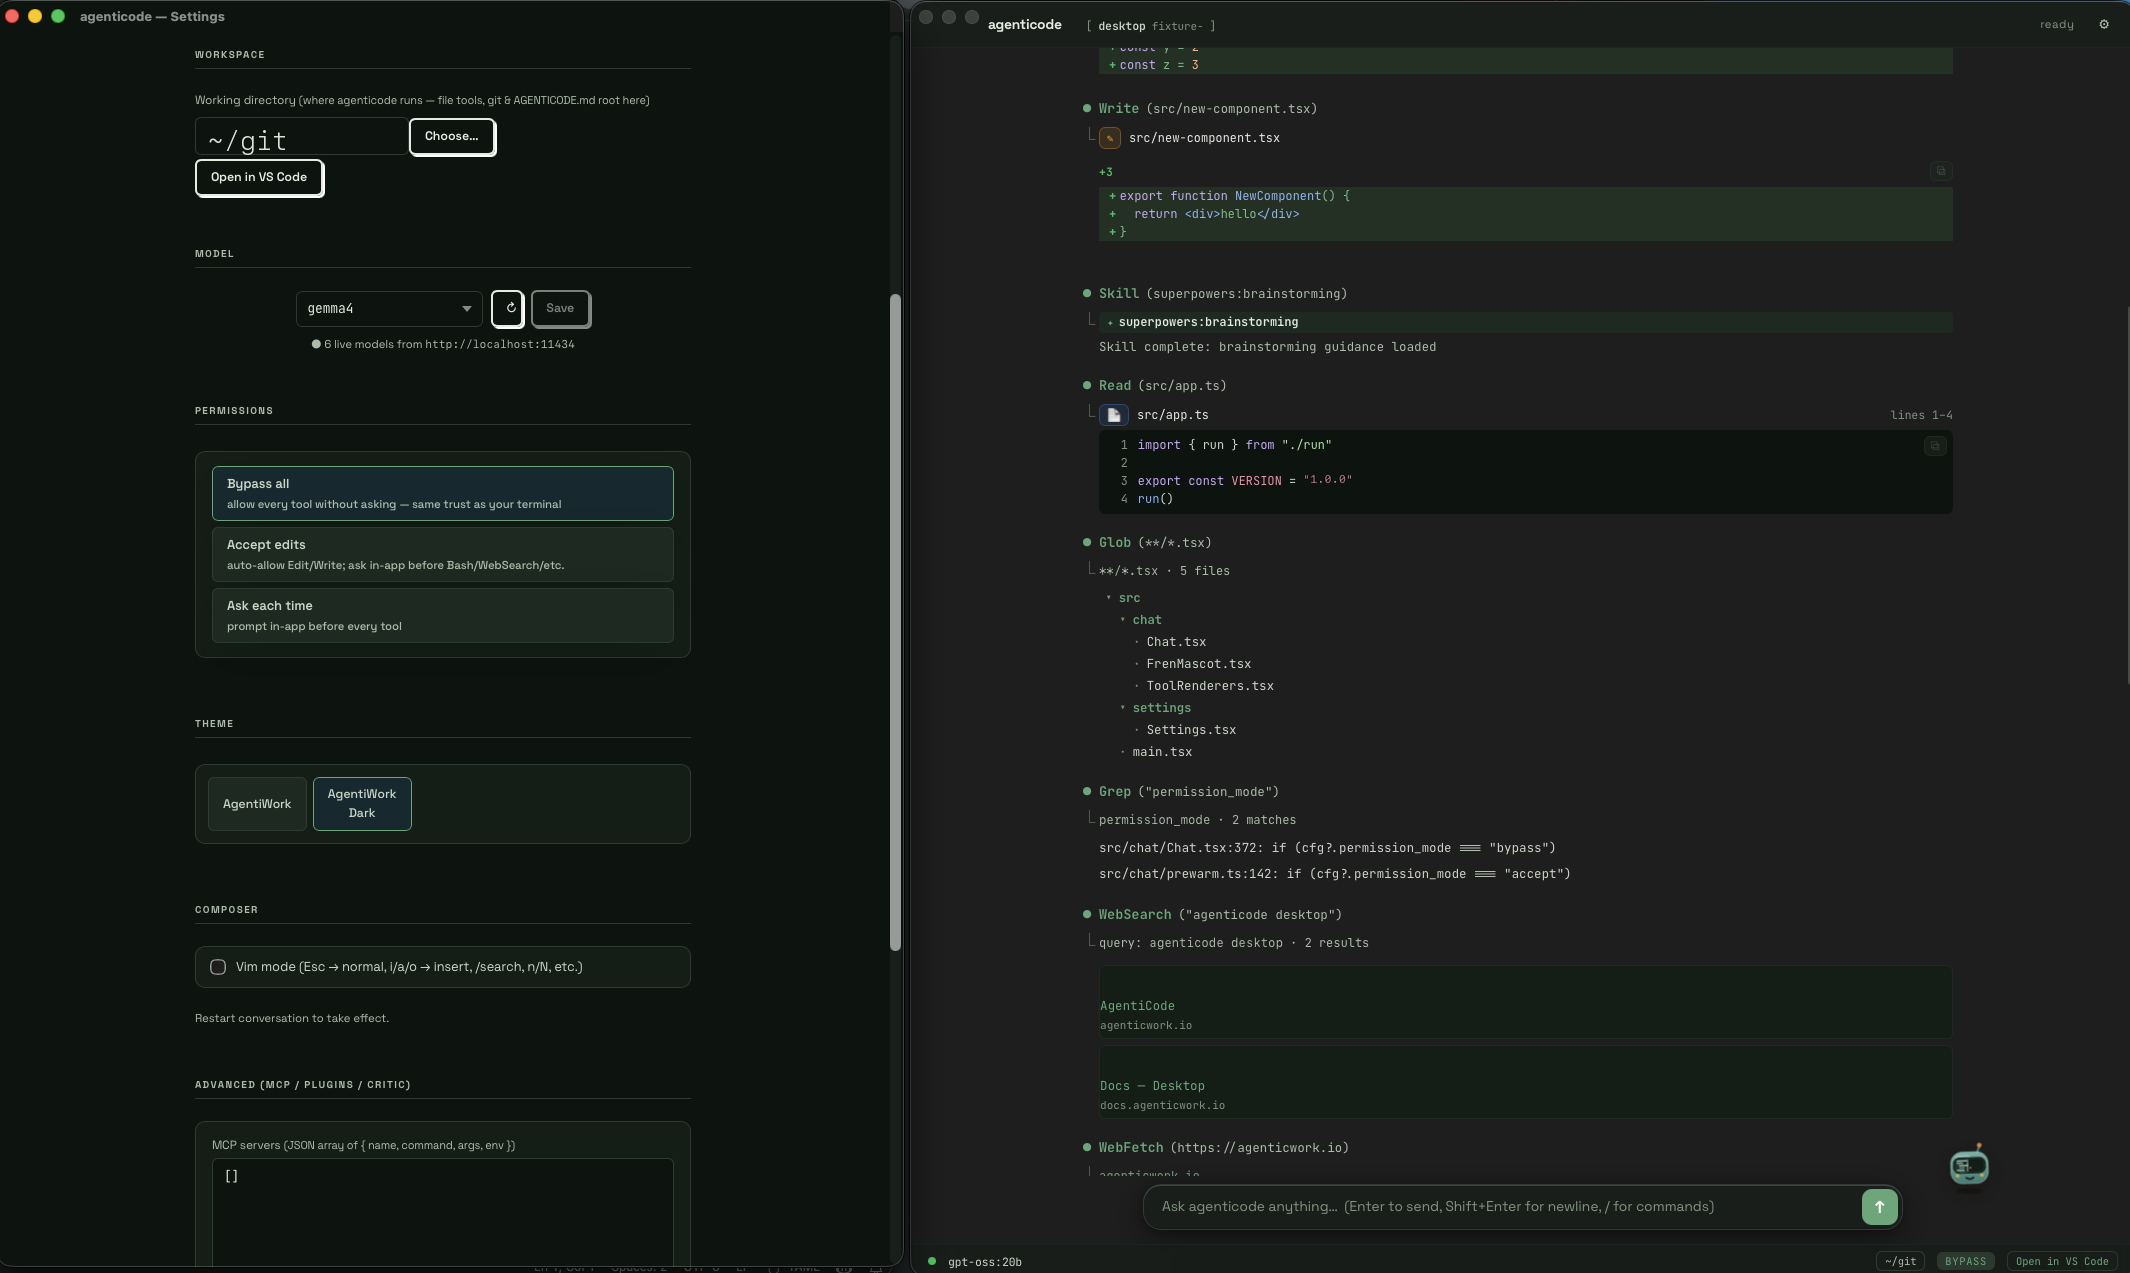Select Ask each time permission mode
Viewport: 2130px width, 1273px height.
(443, 615)
